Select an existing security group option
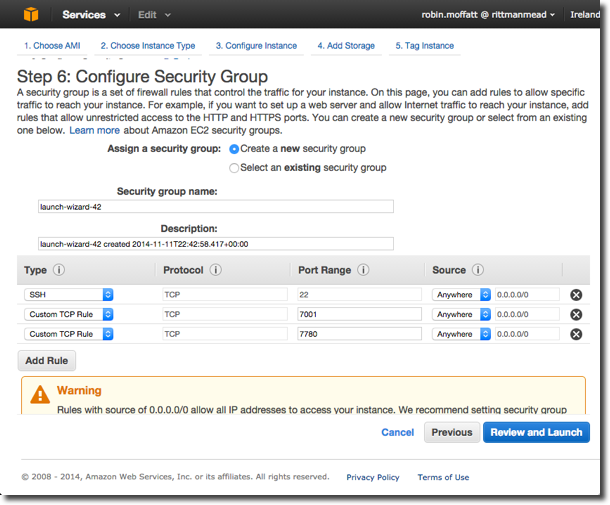Viewport: 610px width, 505px height. pyautogui.click(x=234, y=168)
